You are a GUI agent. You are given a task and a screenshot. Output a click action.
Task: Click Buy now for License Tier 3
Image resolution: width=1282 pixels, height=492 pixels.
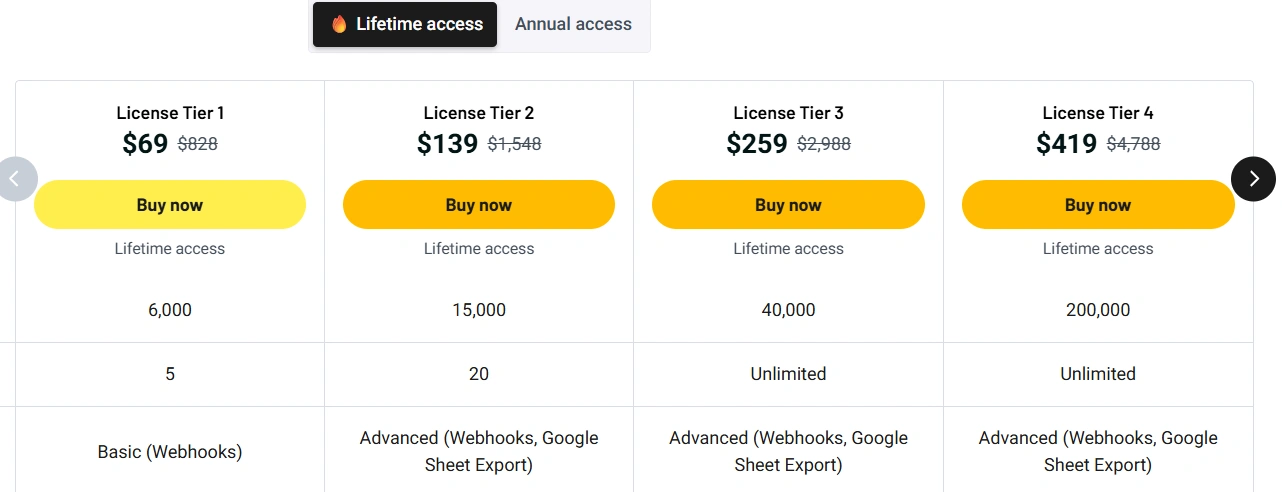tap(788, 205)
